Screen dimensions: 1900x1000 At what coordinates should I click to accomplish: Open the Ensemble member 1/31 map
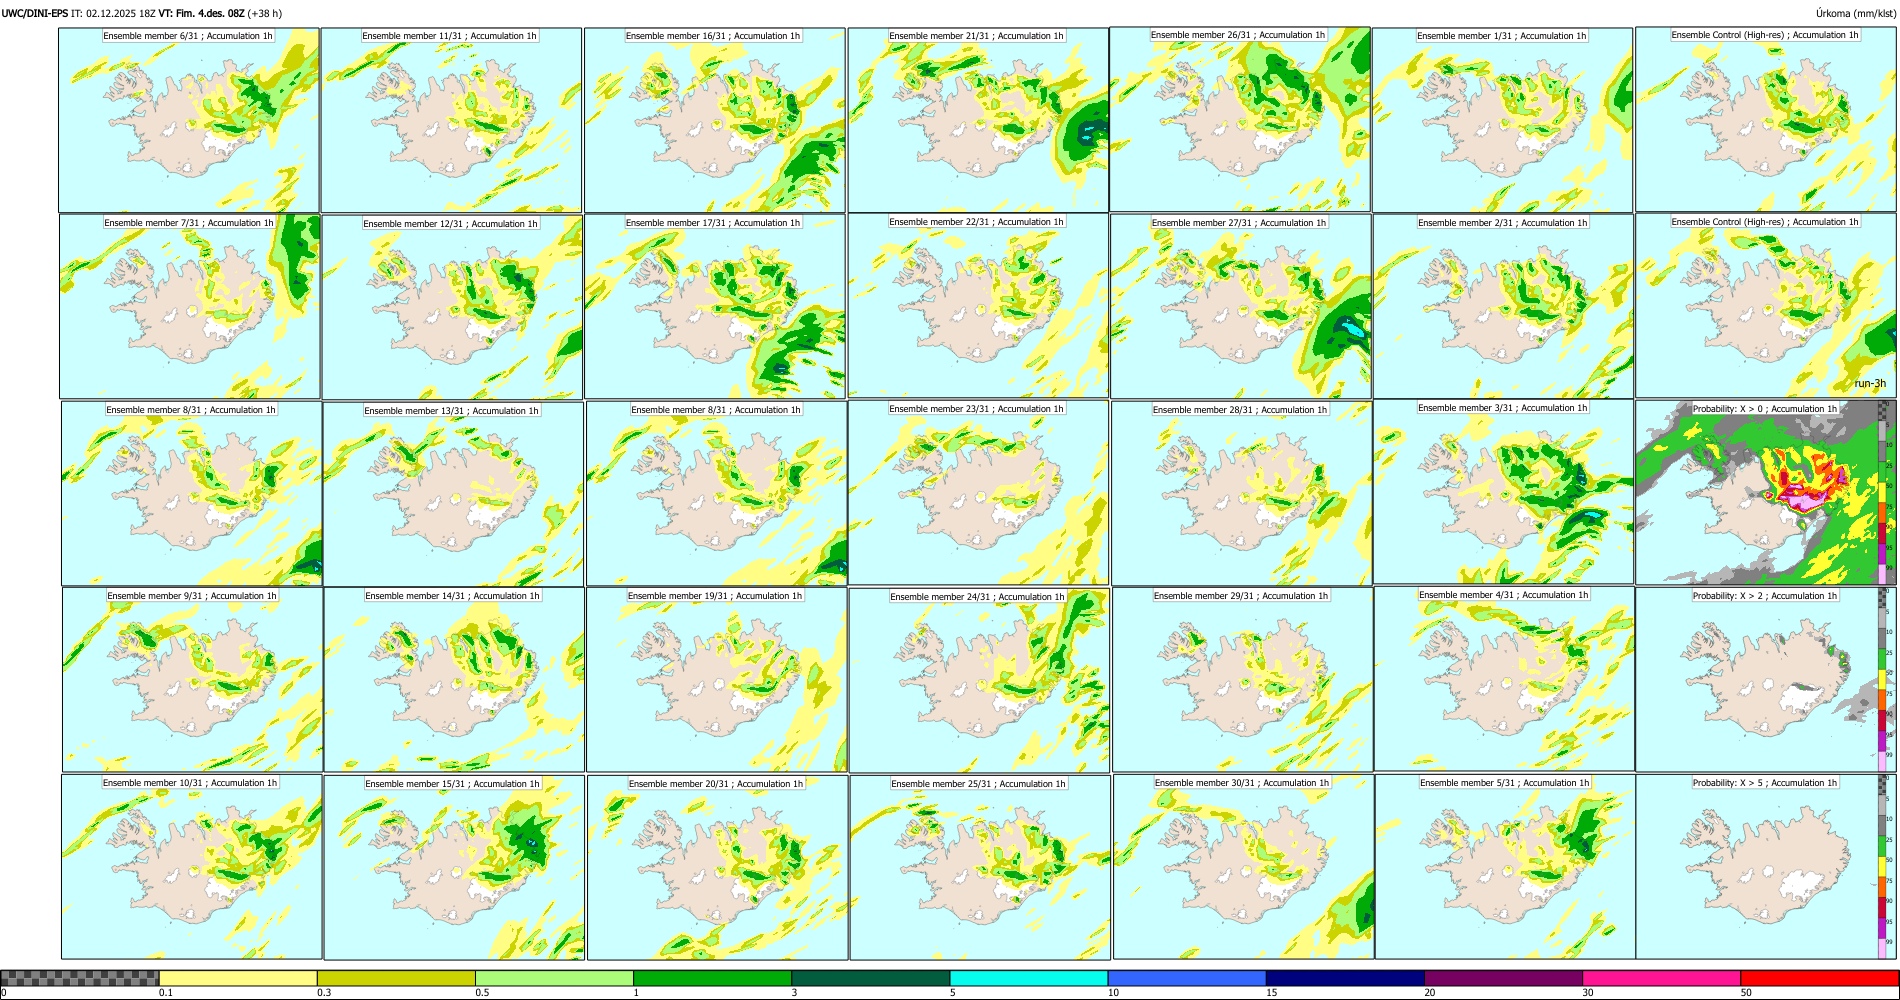1502,120
